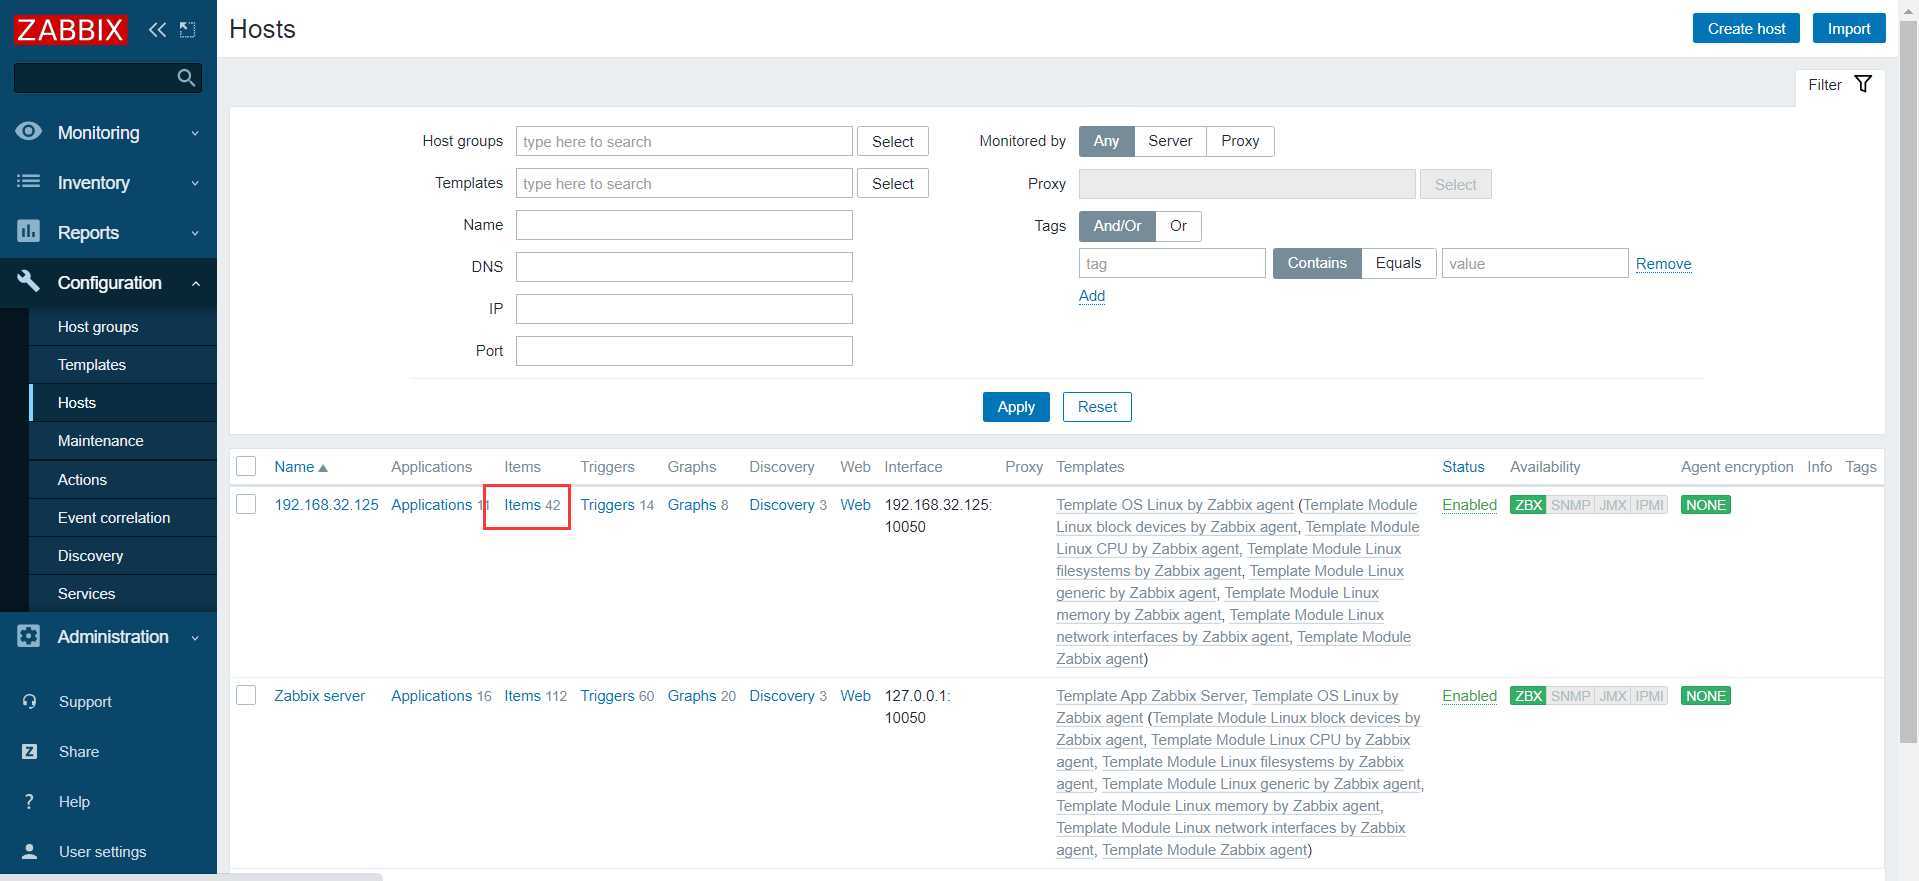The width and height of the screenshot is (1919, 881).
Task: Reset the host filter
Action: click(1097, 407)
